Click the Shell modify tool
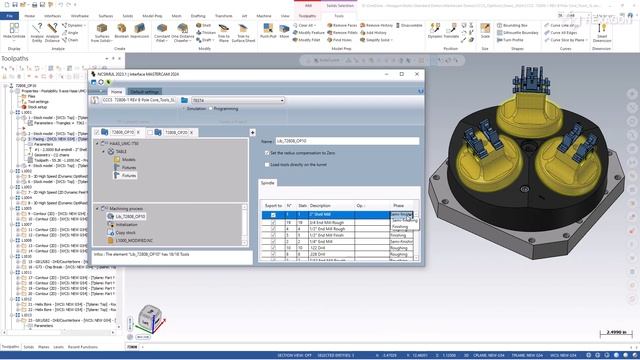 [x=204, y=25]
